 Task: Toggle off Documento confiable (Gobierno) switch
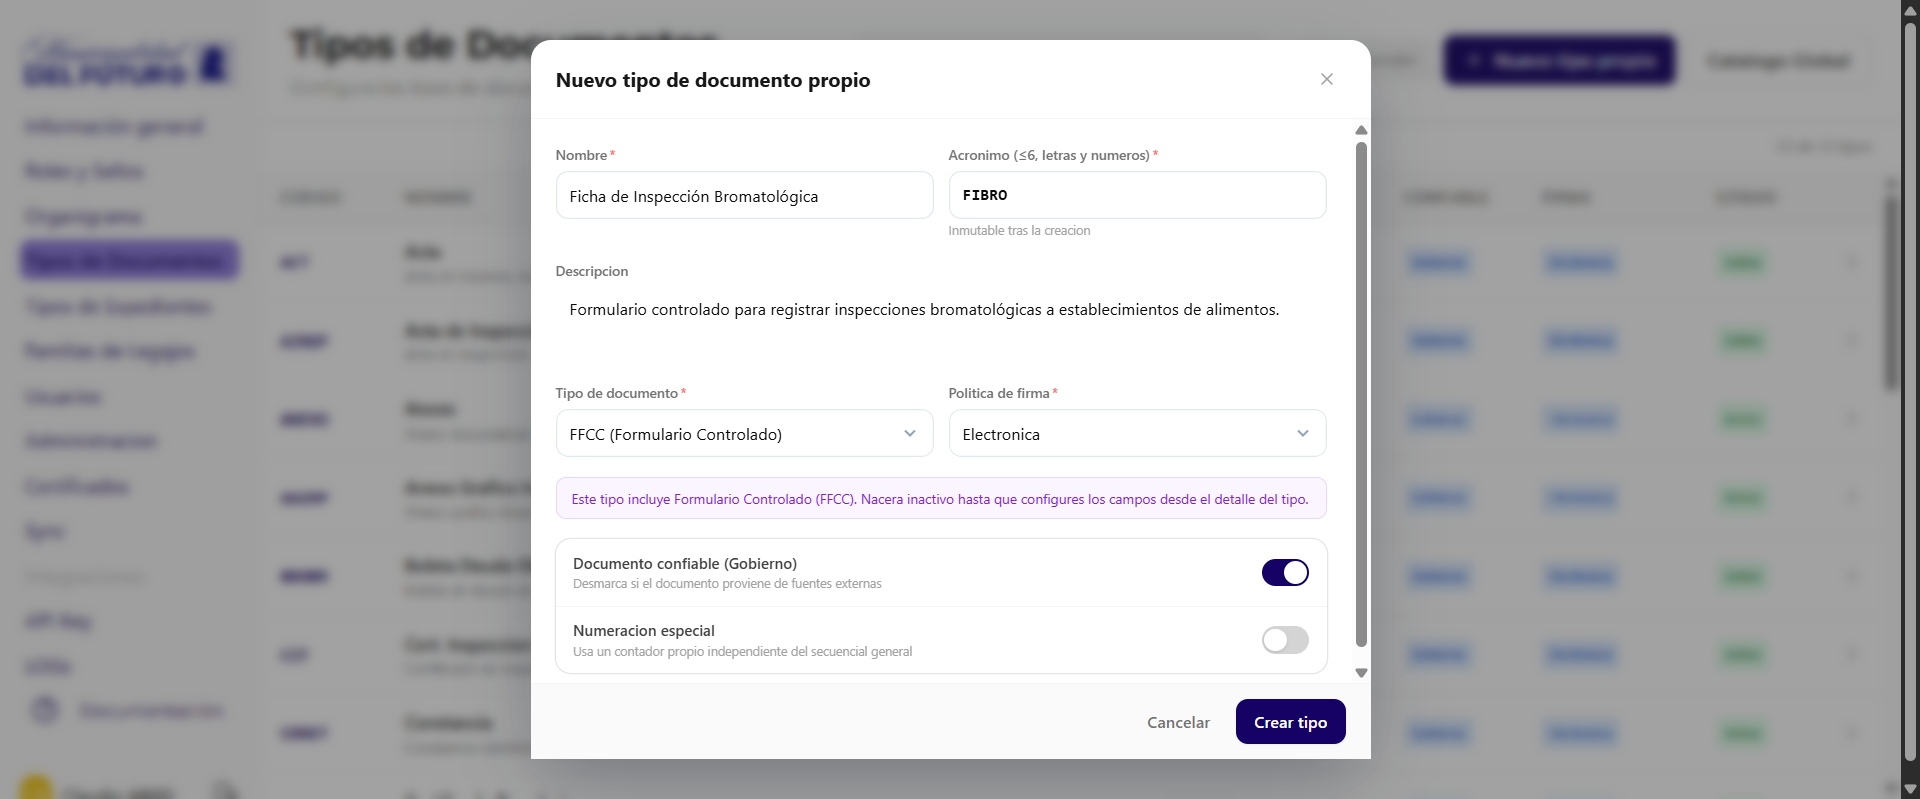pos(1285,572)
